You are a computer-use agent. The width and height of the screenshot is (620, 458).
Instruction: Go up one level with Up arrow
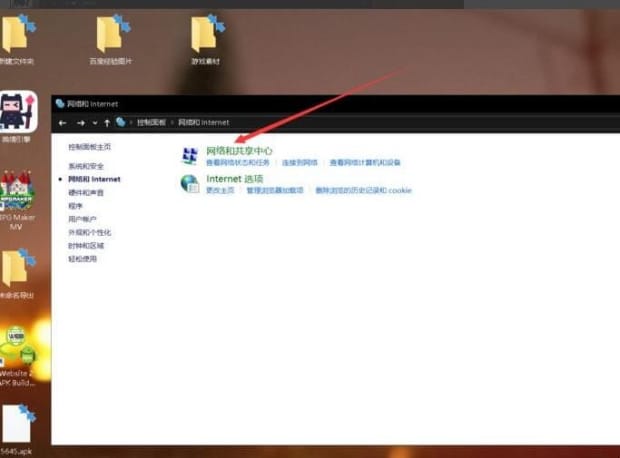click(x=107, y=123)
